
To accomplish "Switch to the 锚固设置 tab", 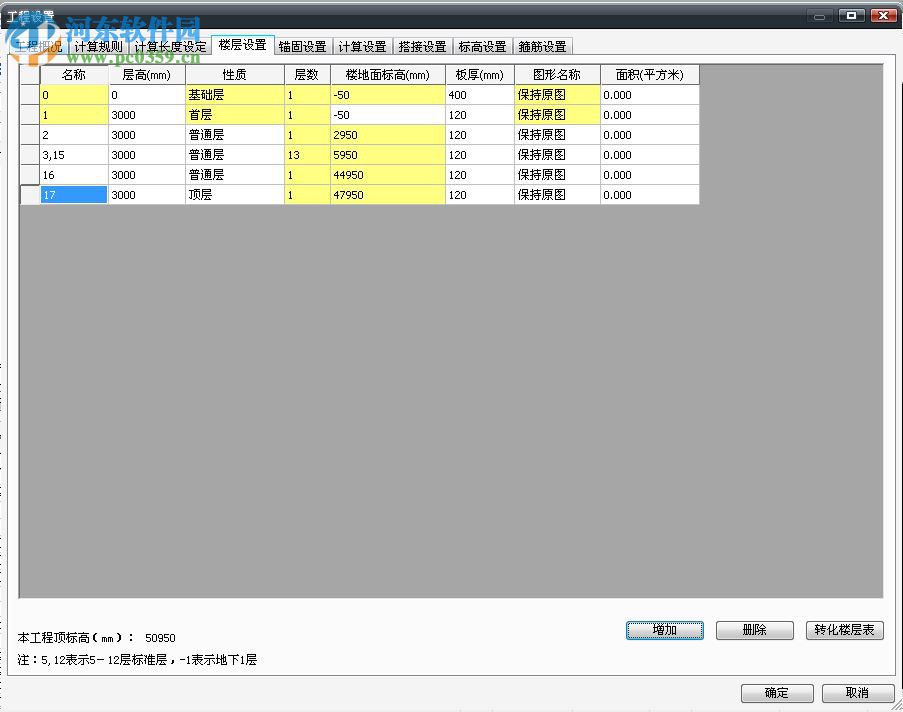I will tap(303, 46).
